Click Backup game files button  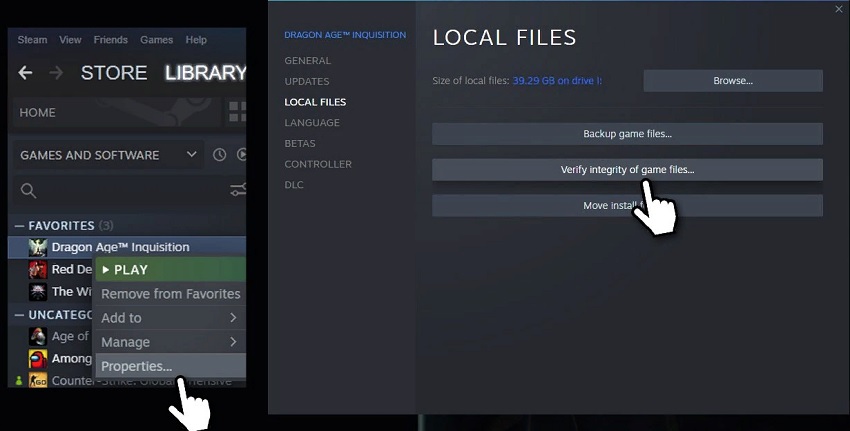coord(627,133)
